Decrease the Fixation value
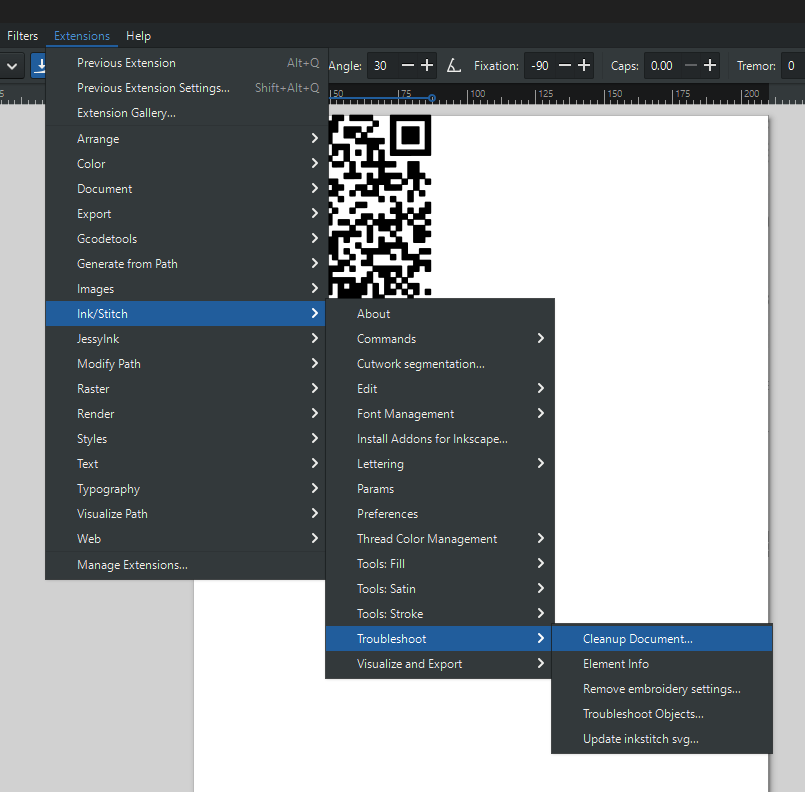 [565, 66]
